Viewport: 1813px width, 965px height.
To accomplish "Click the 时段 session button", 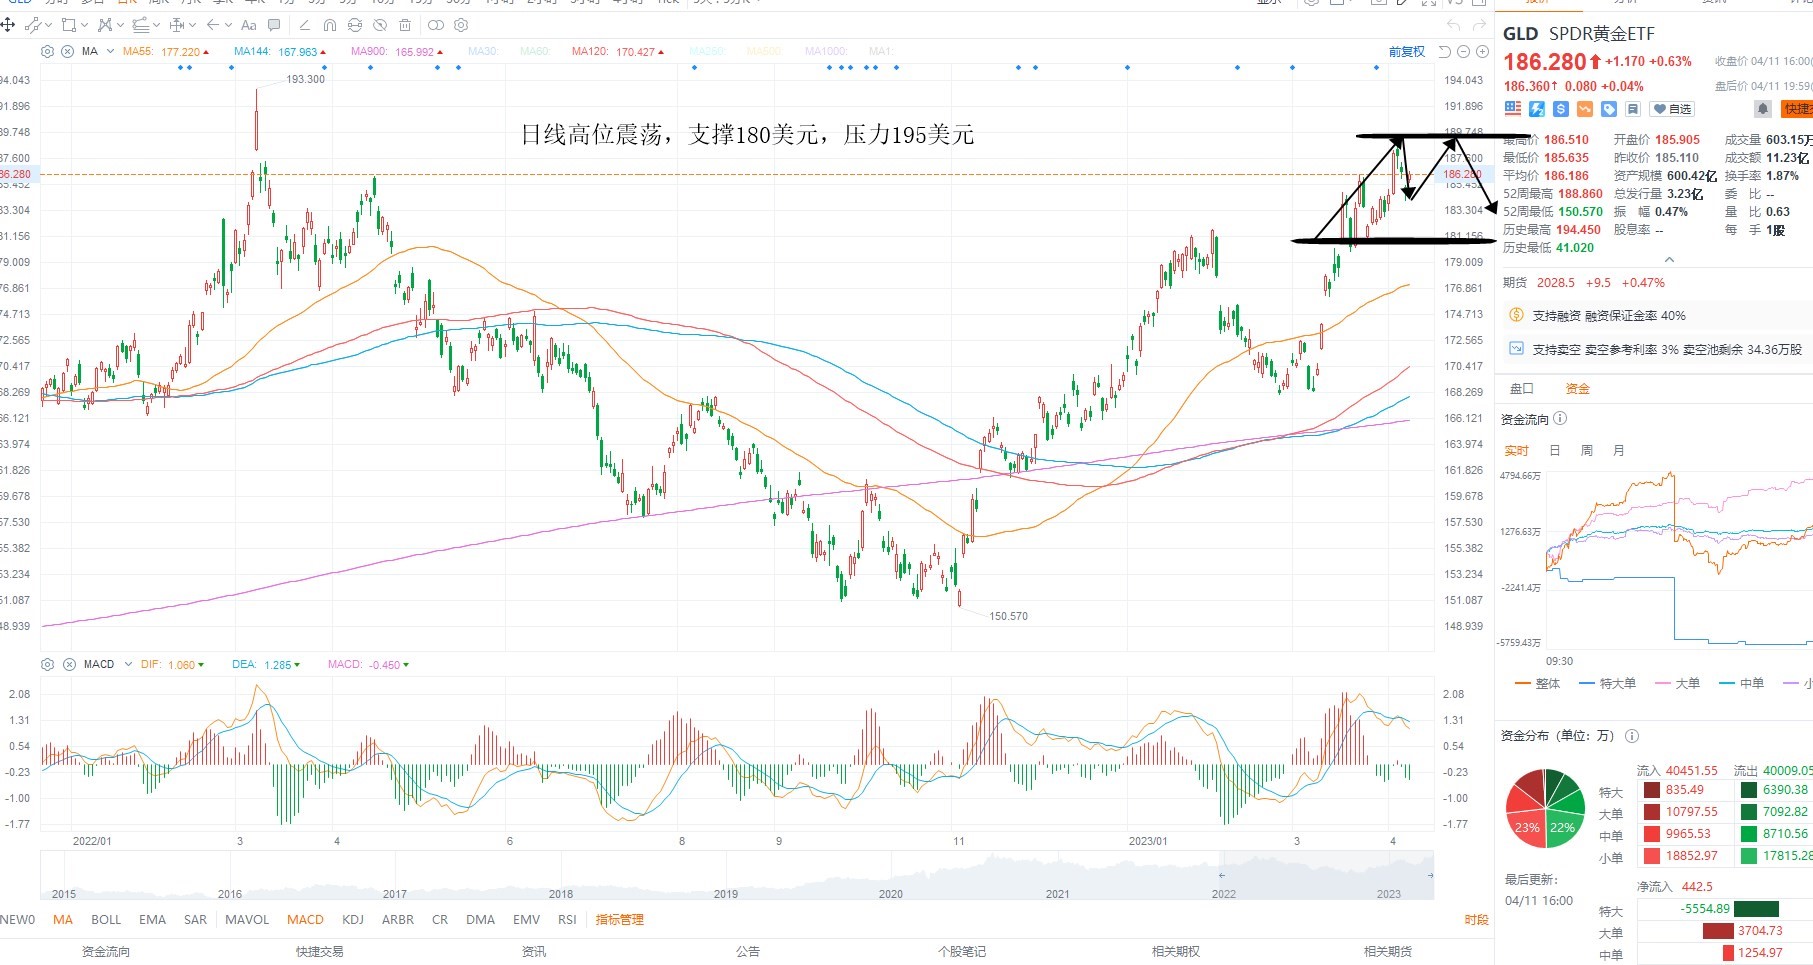I will (1476, 919).
